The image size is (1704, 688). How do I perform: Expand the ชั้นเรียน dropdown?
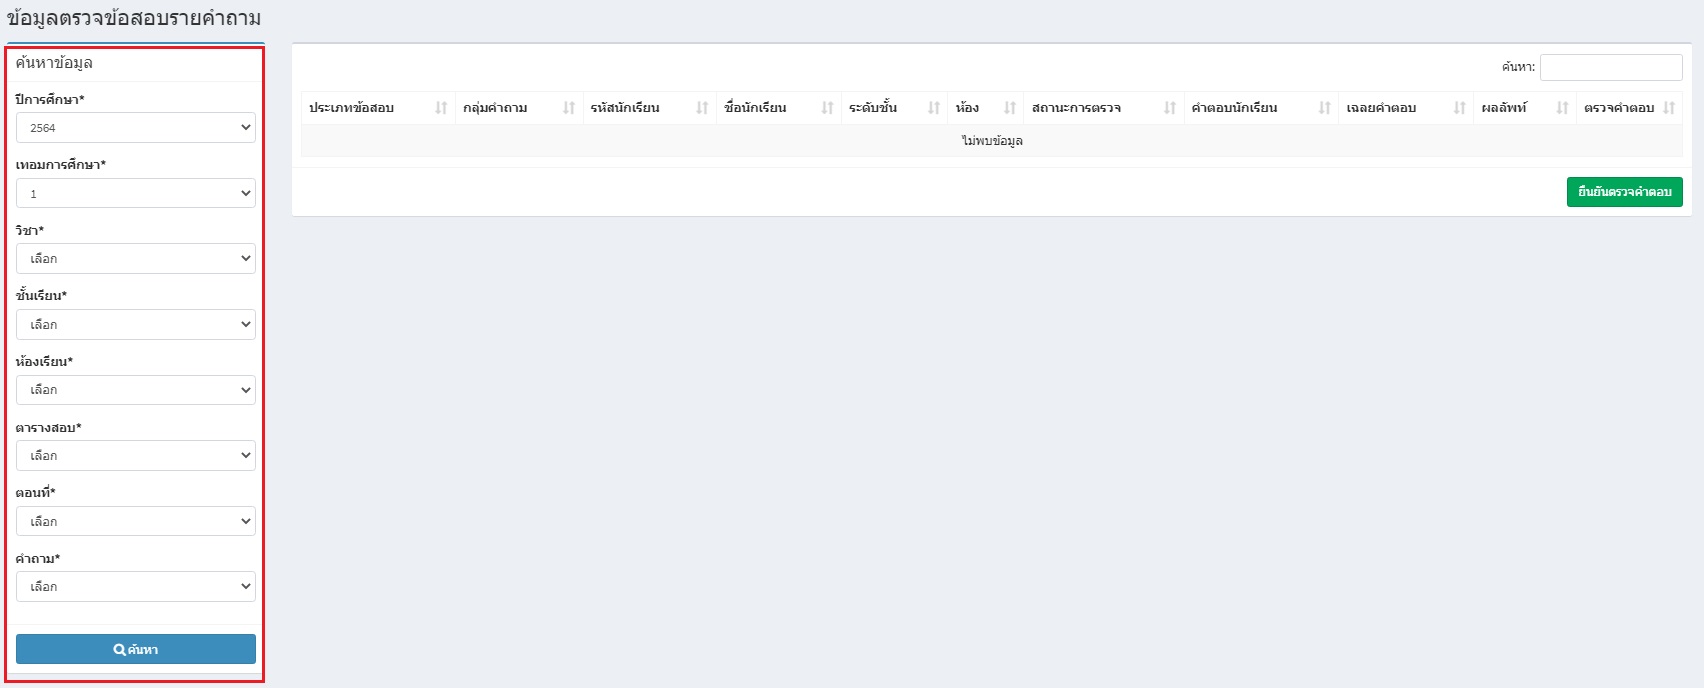pyautogui.click(x=136, y=324)
